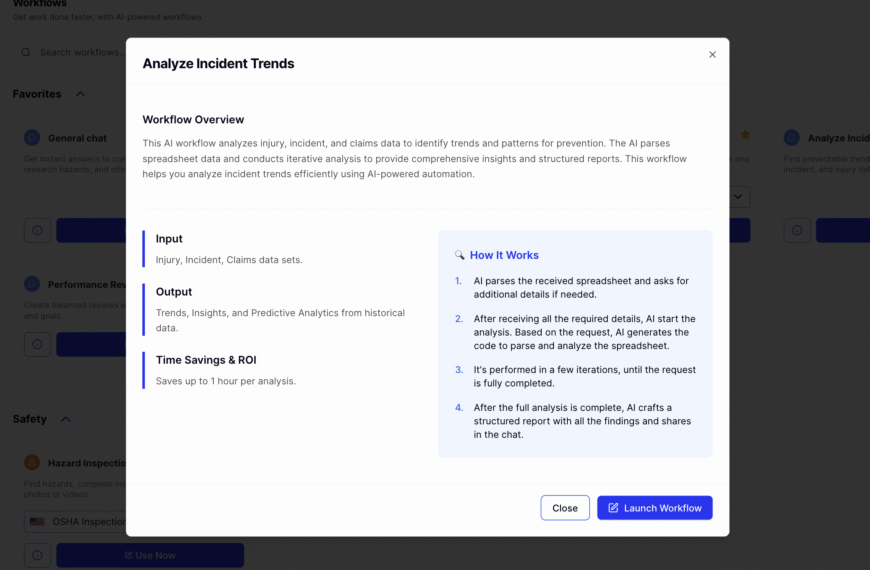Click the favorite star icon behind dialog
The image size is (870, 570).
pyautogui.click(x=745, y=135)
